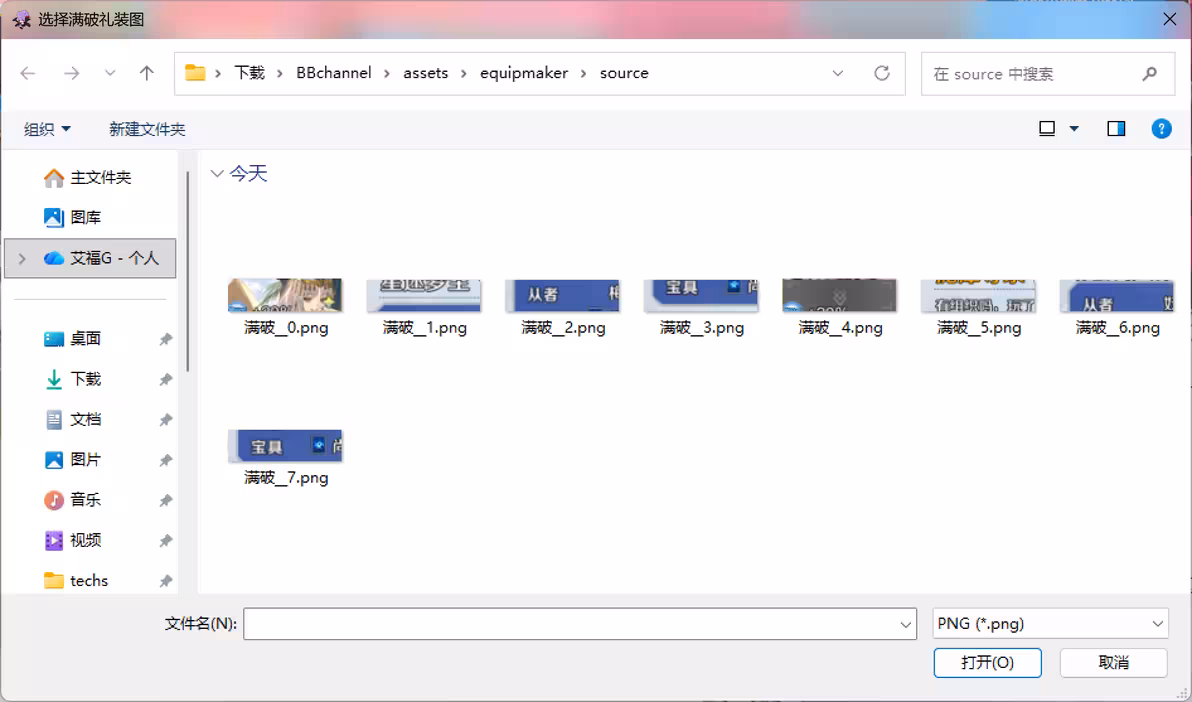This screenshot has width=1192, height=702.
Task: Click the source breadcrumb segment
Action: (624, 73)
